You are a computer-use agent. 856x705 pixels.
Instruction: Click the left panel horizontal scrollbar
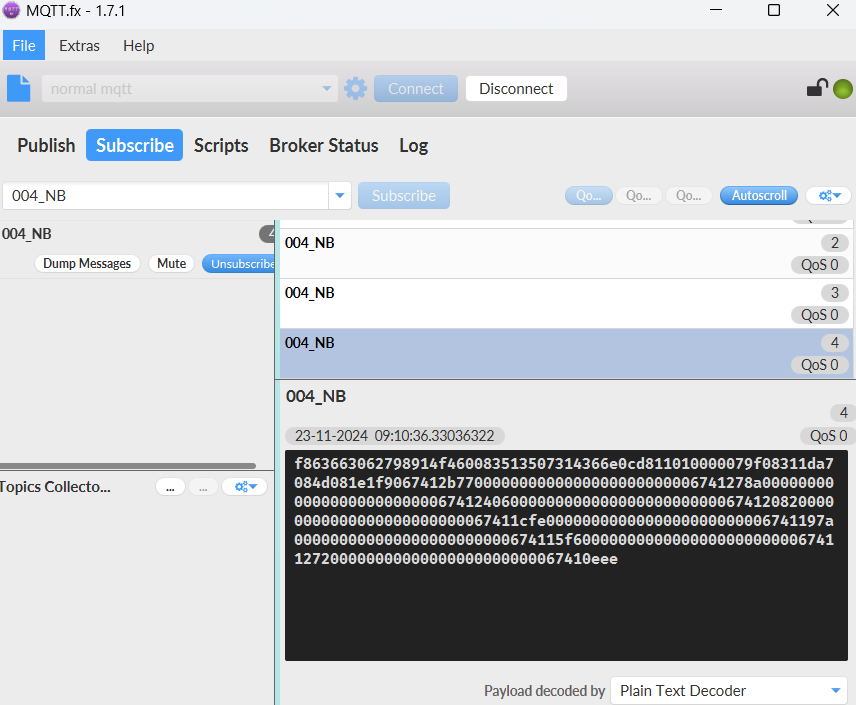pyautogui.click(x=128, y=466)
